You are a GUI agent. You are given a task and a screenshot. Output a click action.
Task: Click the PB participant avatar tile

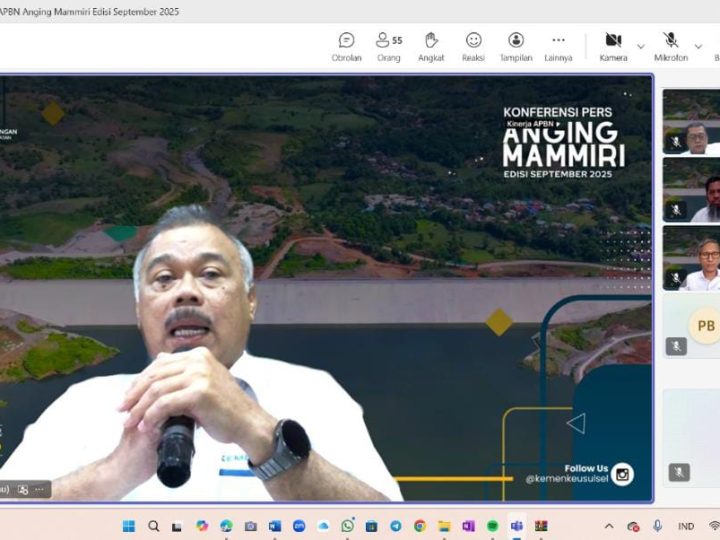704,326
